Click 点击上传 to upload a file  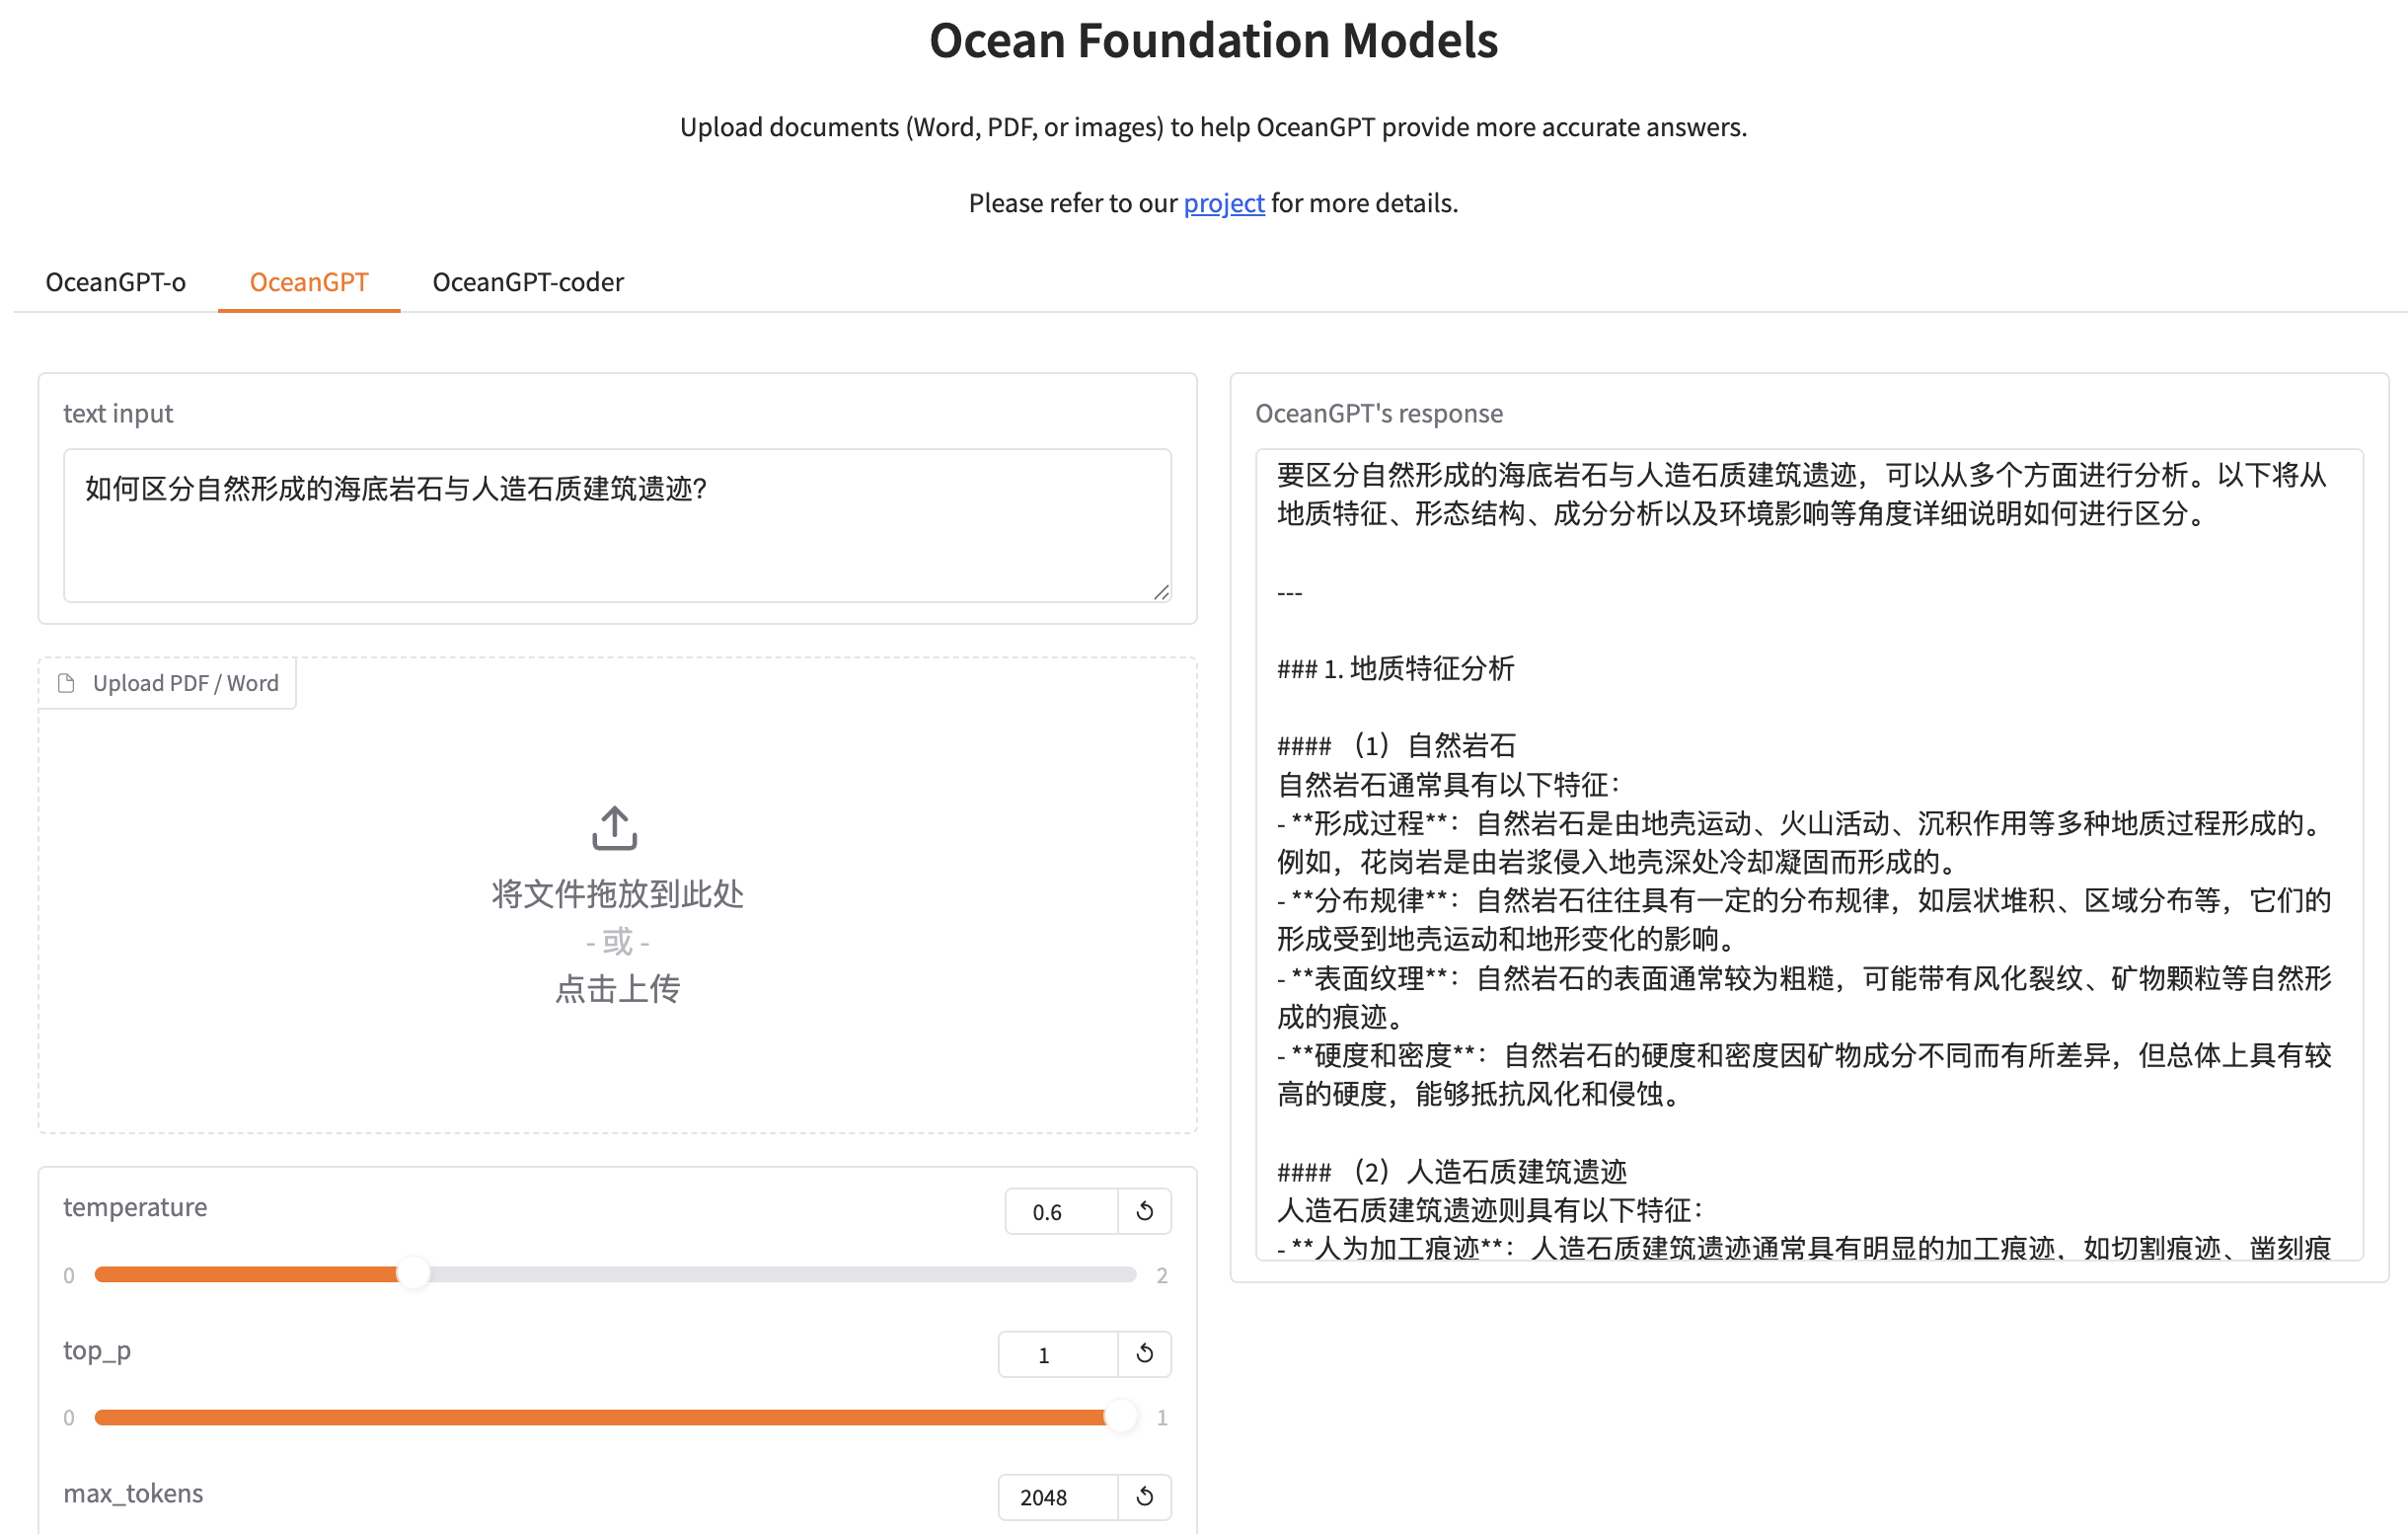pos(617,989)
